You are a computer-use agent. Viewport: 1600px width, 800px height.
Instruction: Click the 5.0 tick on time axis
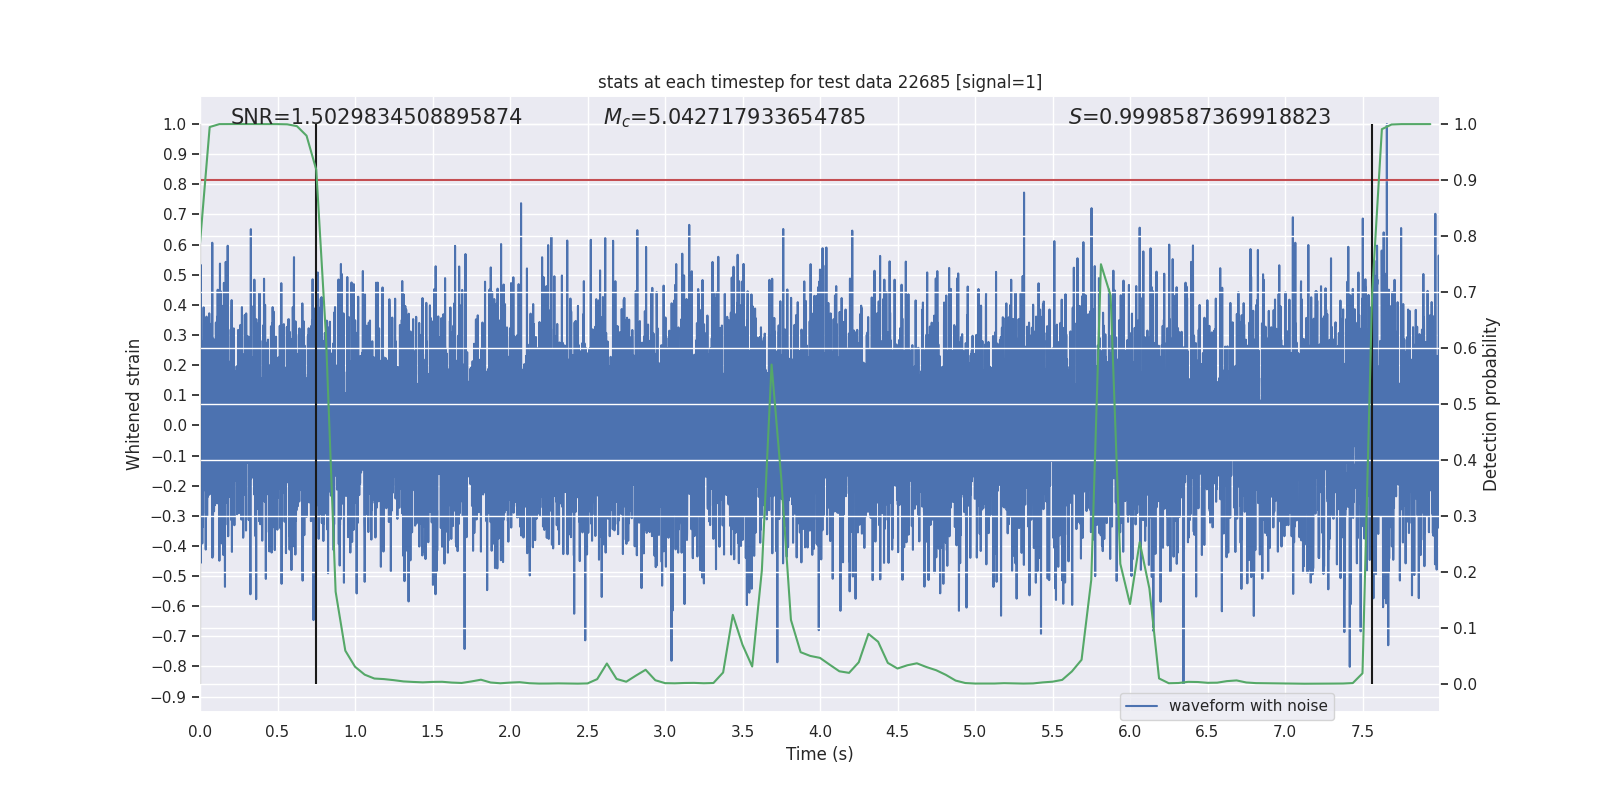pyautogui.click(x=975, y=732)
